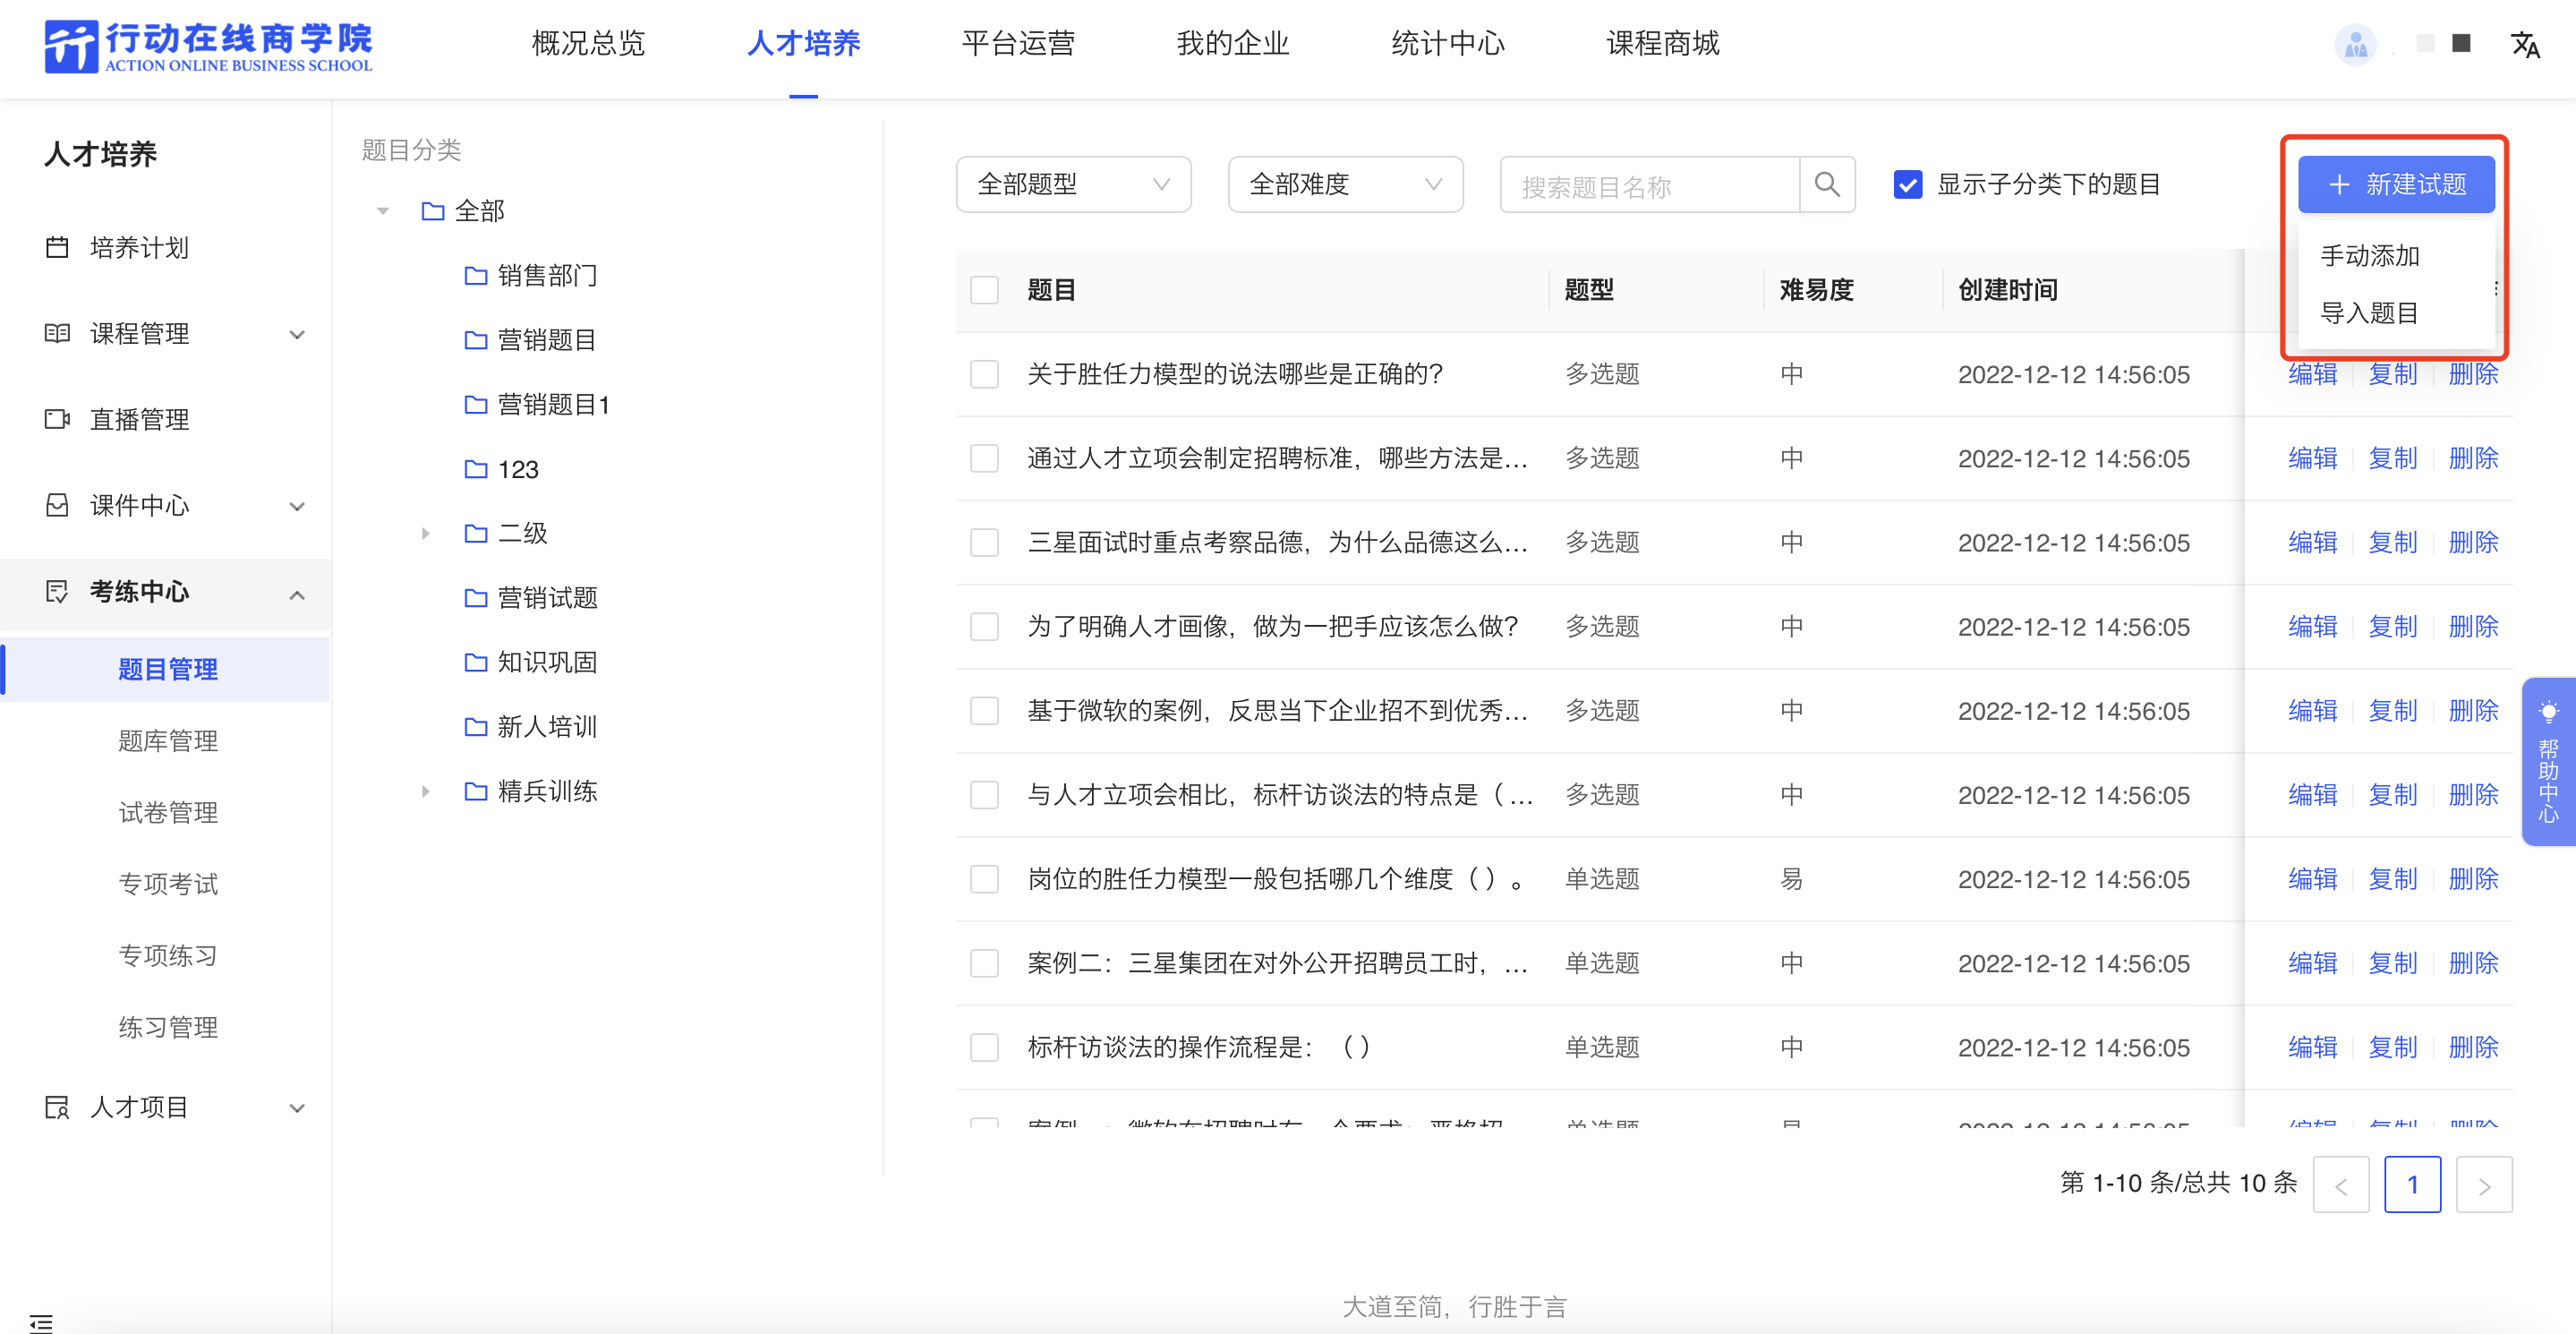Click the 营销试题 folder icon
Image resolution: width=2576 pixels, height=1334 pixels.
[476, 598]
